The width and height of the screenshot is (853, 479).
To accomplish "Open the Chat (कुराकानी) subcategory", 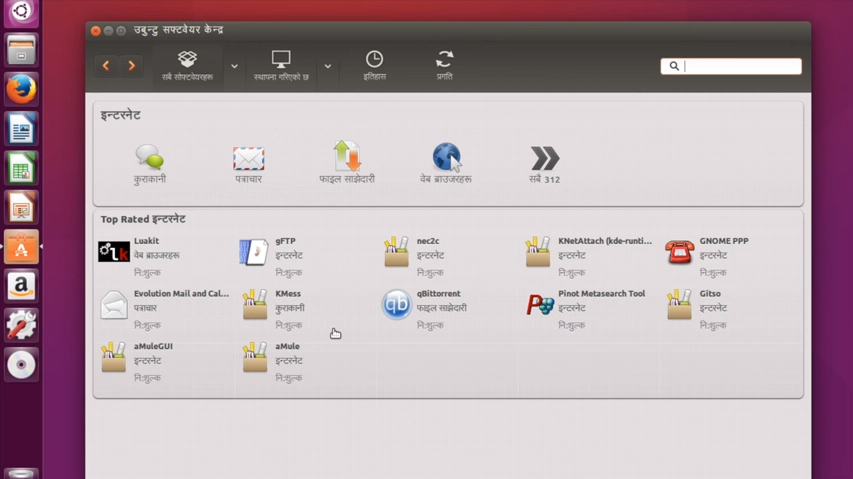I will [150, 164].
